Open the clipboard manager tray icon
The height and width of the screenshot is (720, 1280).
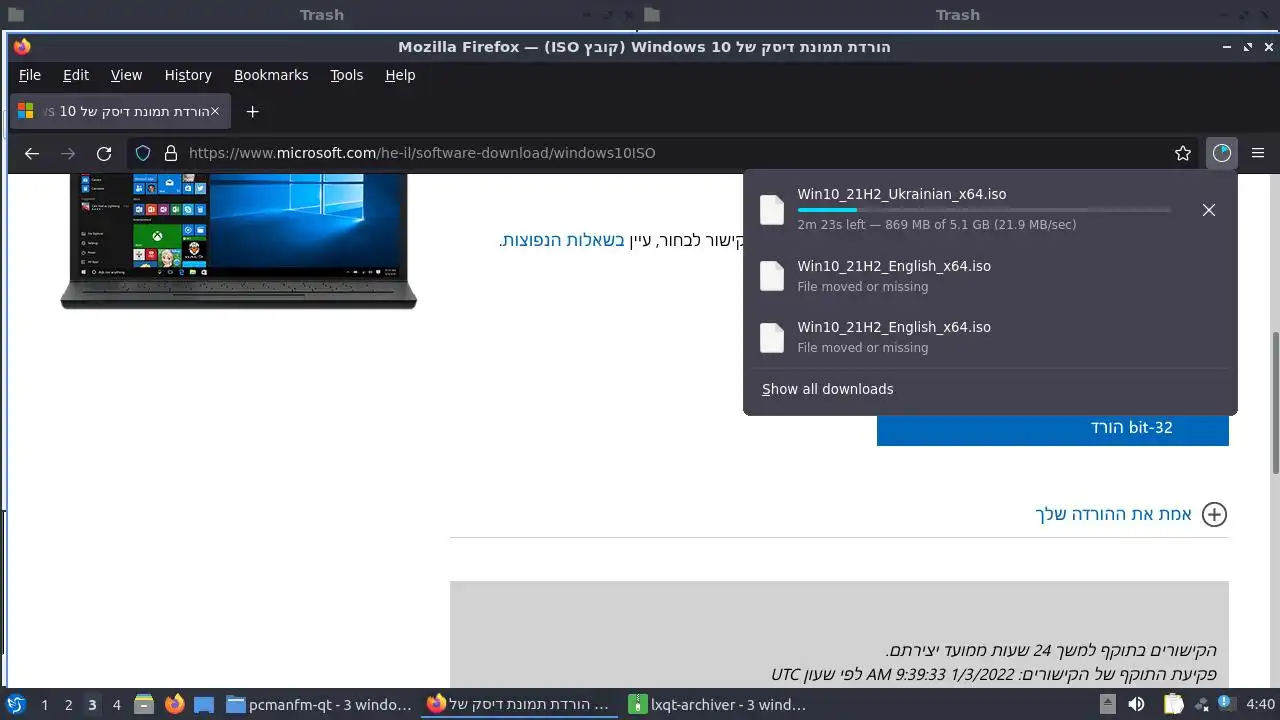1174,705
